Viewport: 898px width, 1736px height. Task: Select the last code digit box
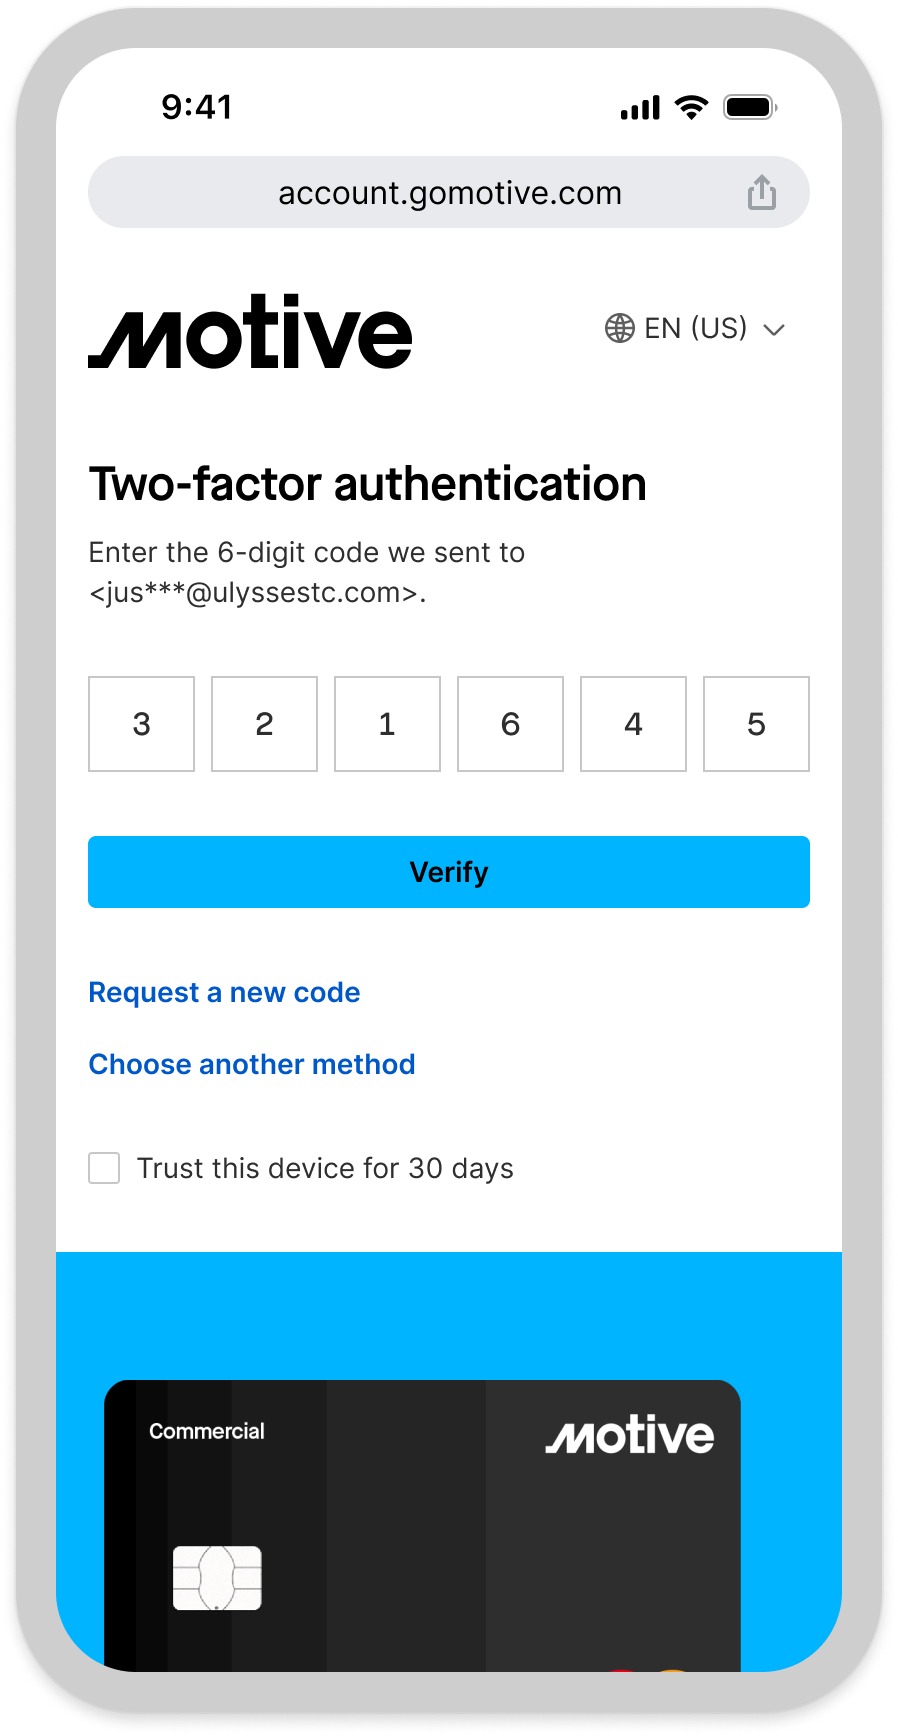click(x=756, y=724)
